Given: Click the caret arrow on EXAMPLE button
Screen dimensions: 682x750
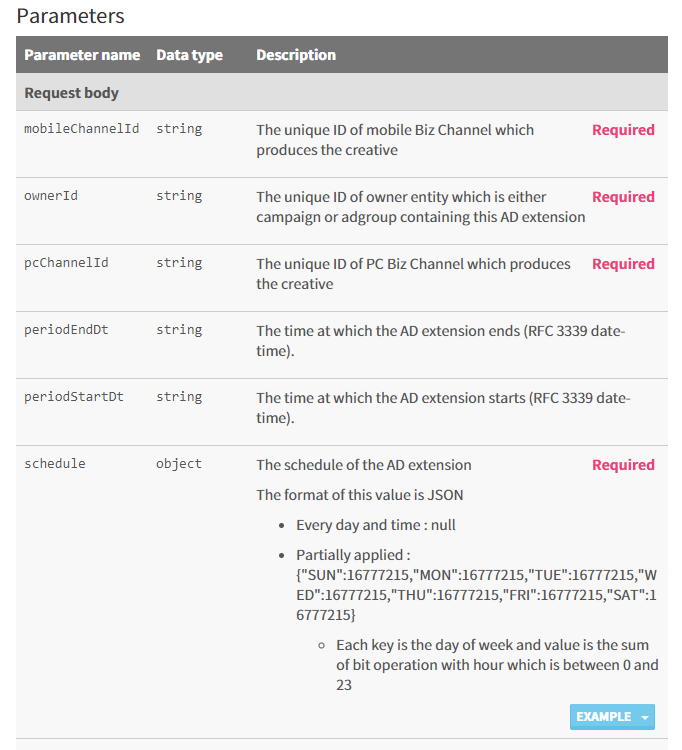Looking at the screenshot, I should click(x=644, y=717).
